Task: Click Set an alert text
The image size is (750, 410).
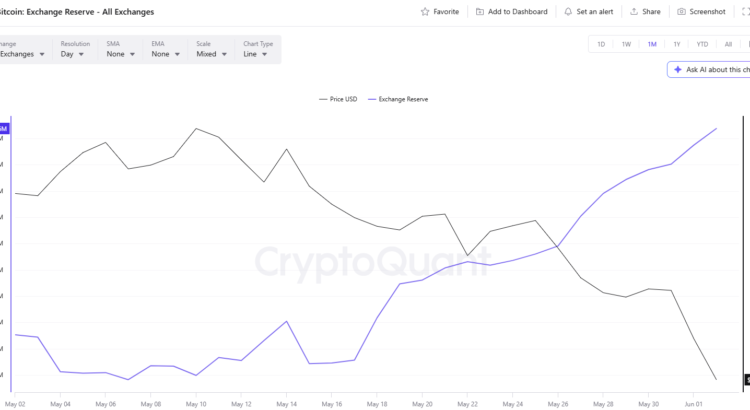Action: (595, 11)
